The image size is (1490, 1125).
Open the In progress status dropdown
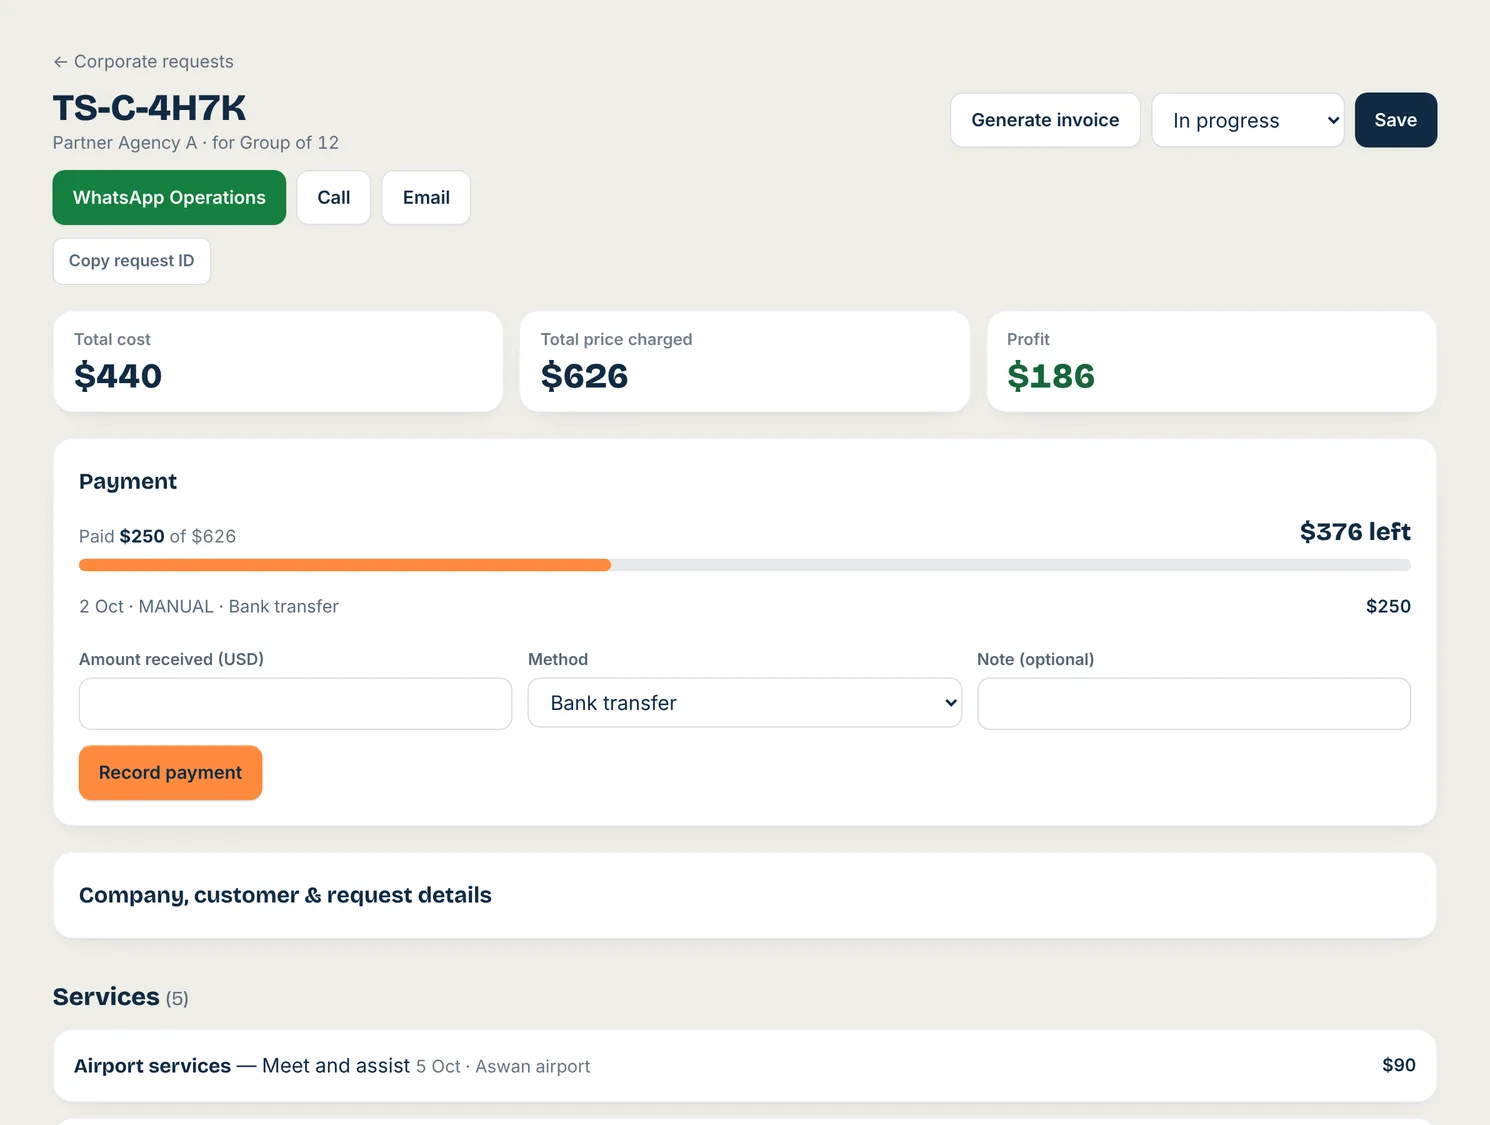(x=1248, y=120)
